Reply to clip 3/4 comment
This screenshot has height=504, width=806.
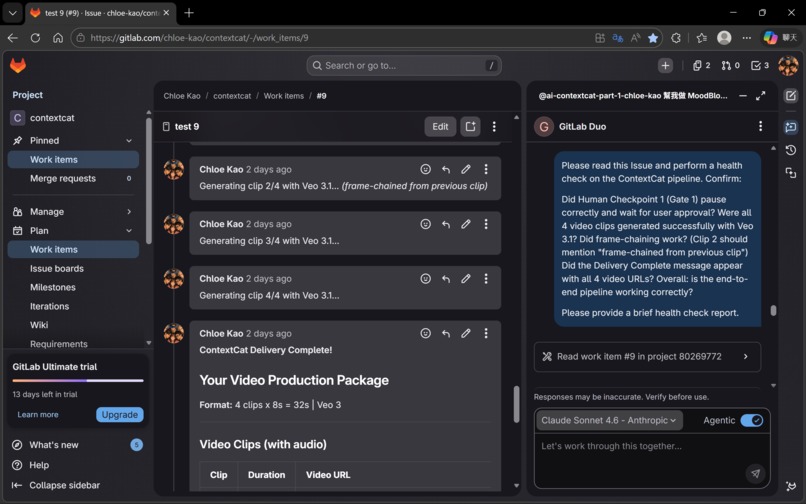446,224
